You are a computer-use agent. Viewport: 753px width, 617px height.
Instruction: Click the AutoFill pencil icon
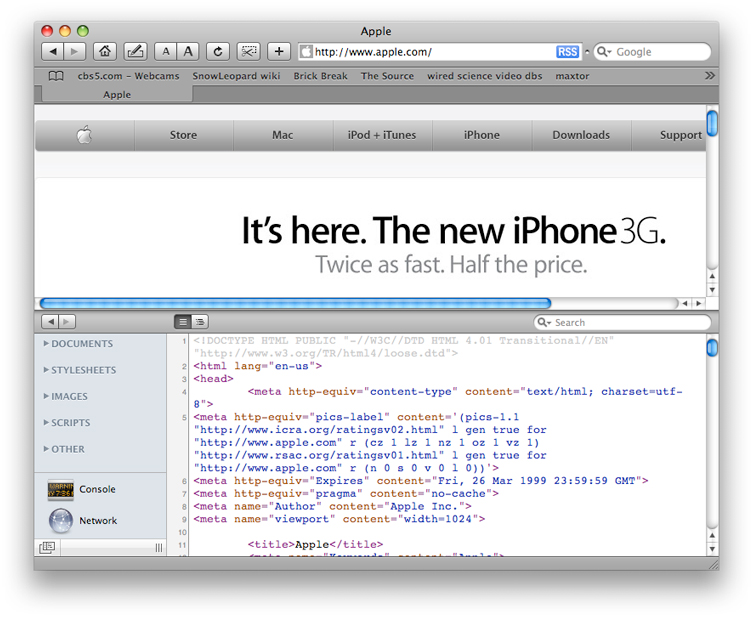tap(135, 51)
